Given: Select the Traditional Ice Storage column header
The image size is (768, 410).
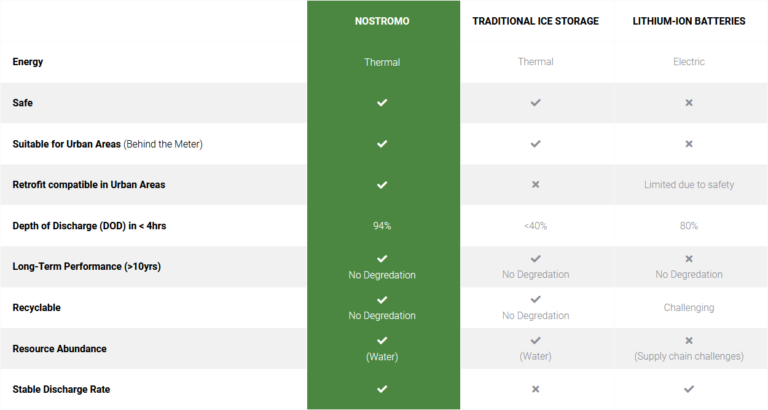Looking at the screenshot, I should point(536,21).
